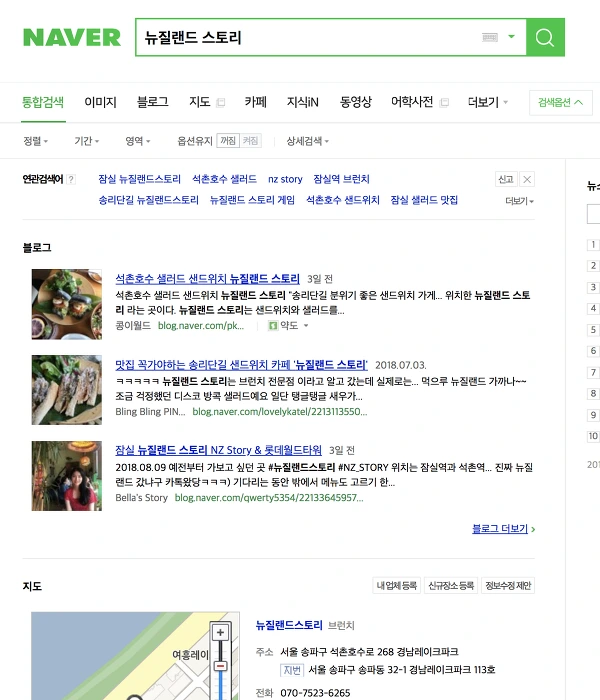Click phone number 070-7523-6265
The height and width of the screenshot is (700, 600).
tap(315, 693)
